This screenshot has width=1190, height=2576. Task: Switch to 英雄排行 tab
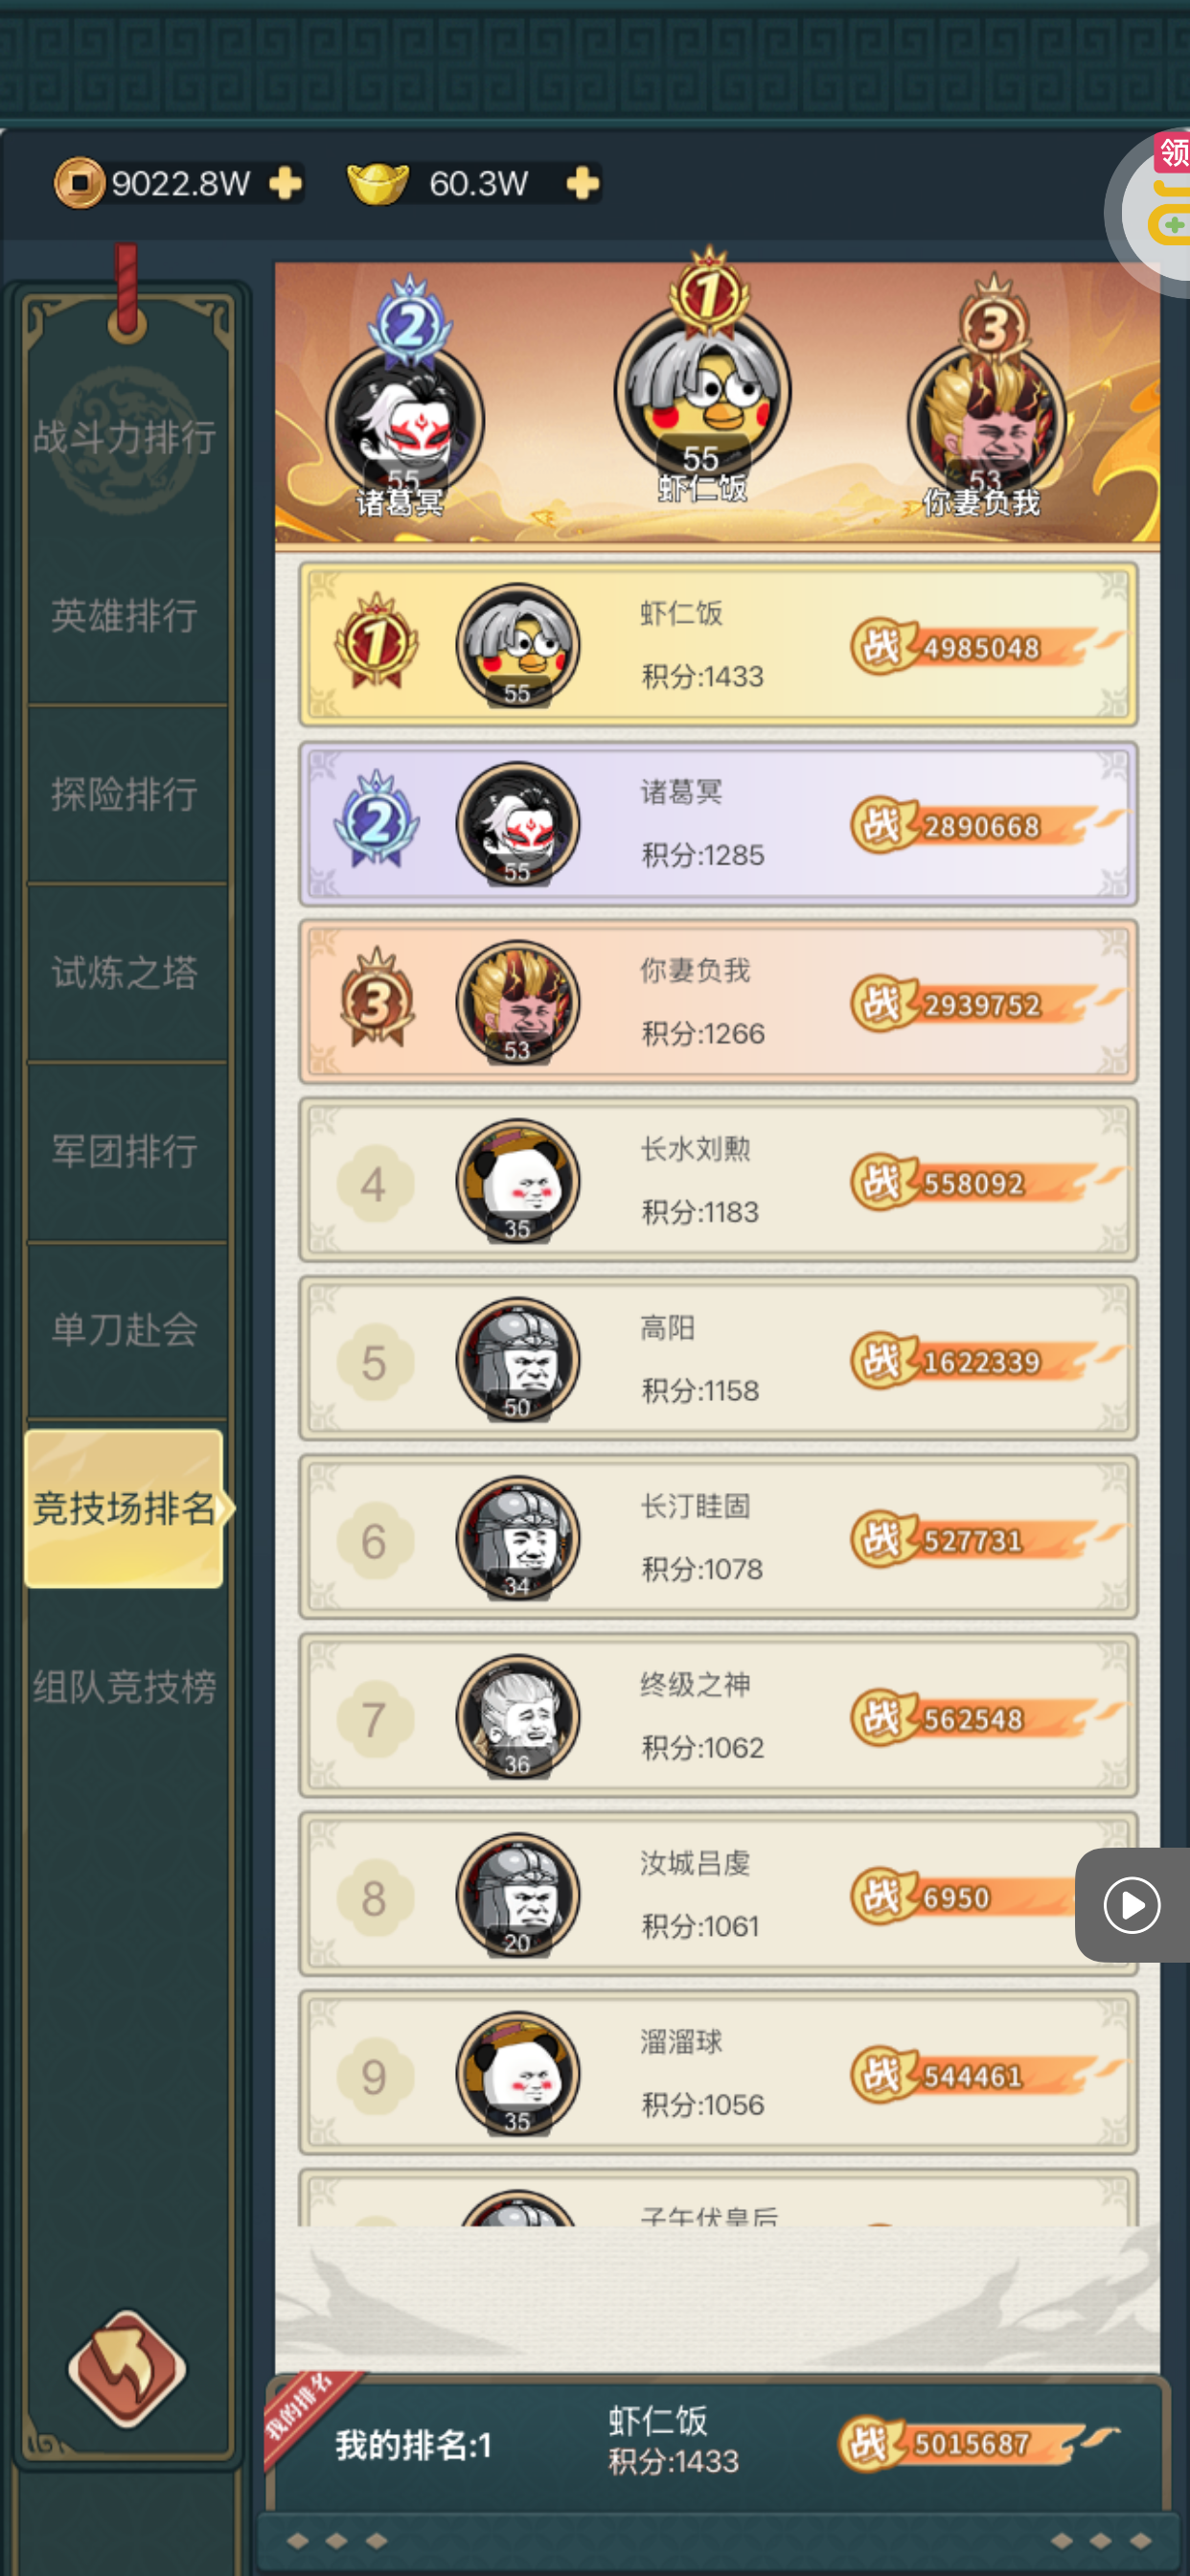pos(126,616)
